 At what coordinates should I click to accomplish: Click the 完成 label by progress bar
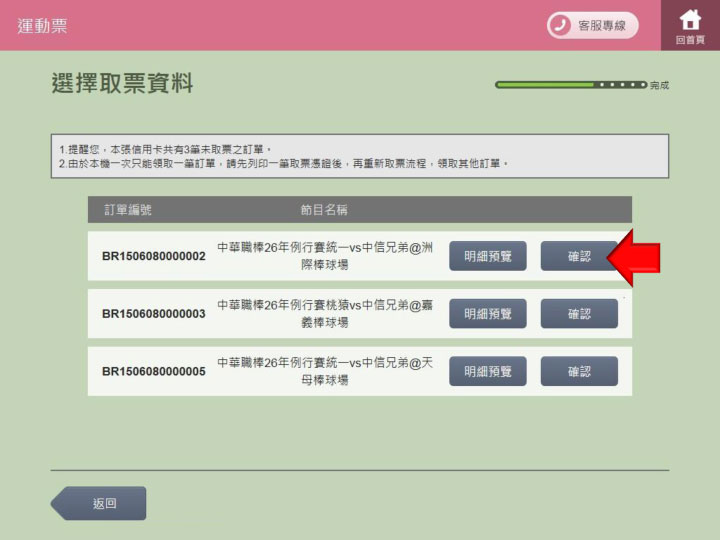[x=659, y=85]
